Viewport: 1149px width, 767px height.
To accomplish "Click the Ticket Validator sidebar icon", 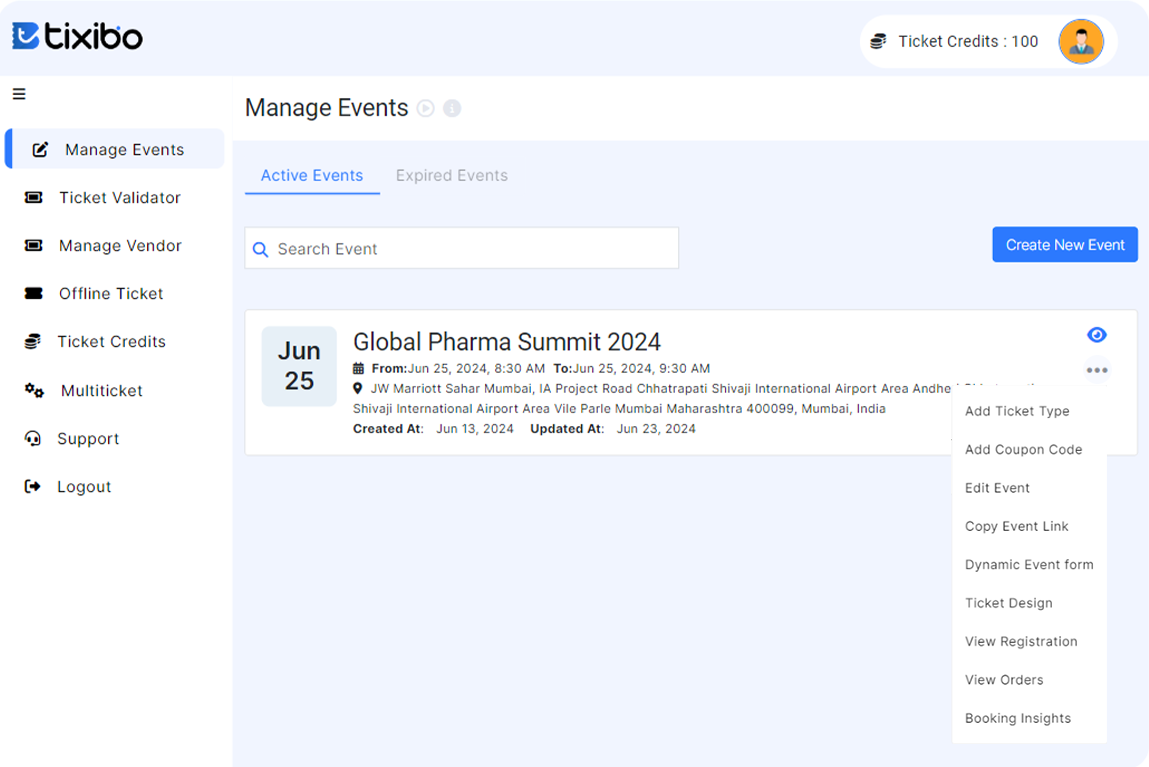I will point(33,198).
